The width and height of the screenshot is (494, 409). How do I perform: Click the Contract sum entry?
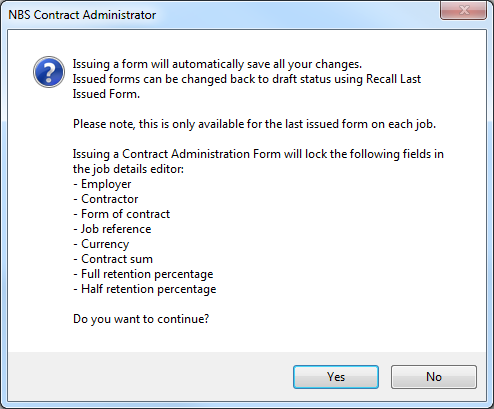pos(113,259)
